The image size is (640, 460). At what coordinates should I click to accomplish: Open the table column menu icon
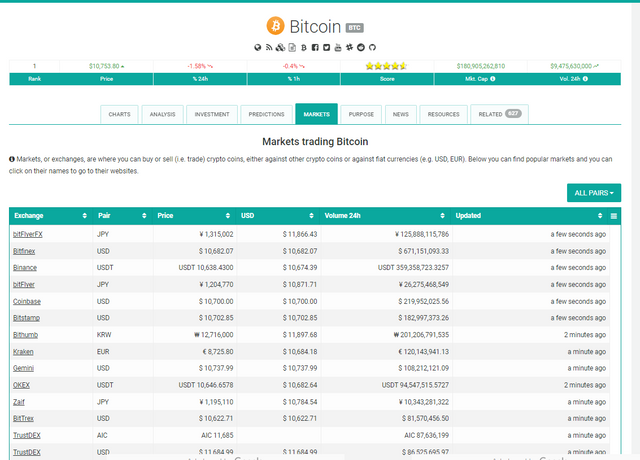(x=613, y=216)
